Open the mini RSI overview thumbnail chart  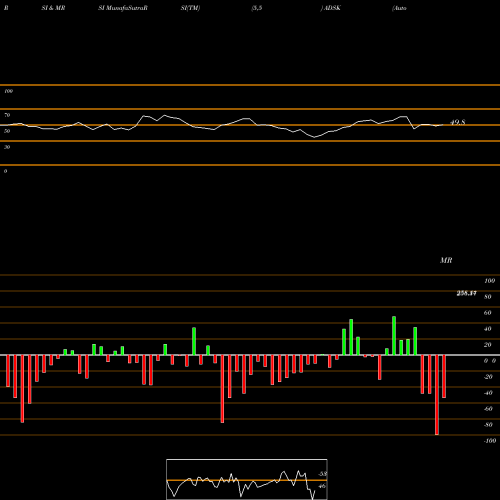247,479
